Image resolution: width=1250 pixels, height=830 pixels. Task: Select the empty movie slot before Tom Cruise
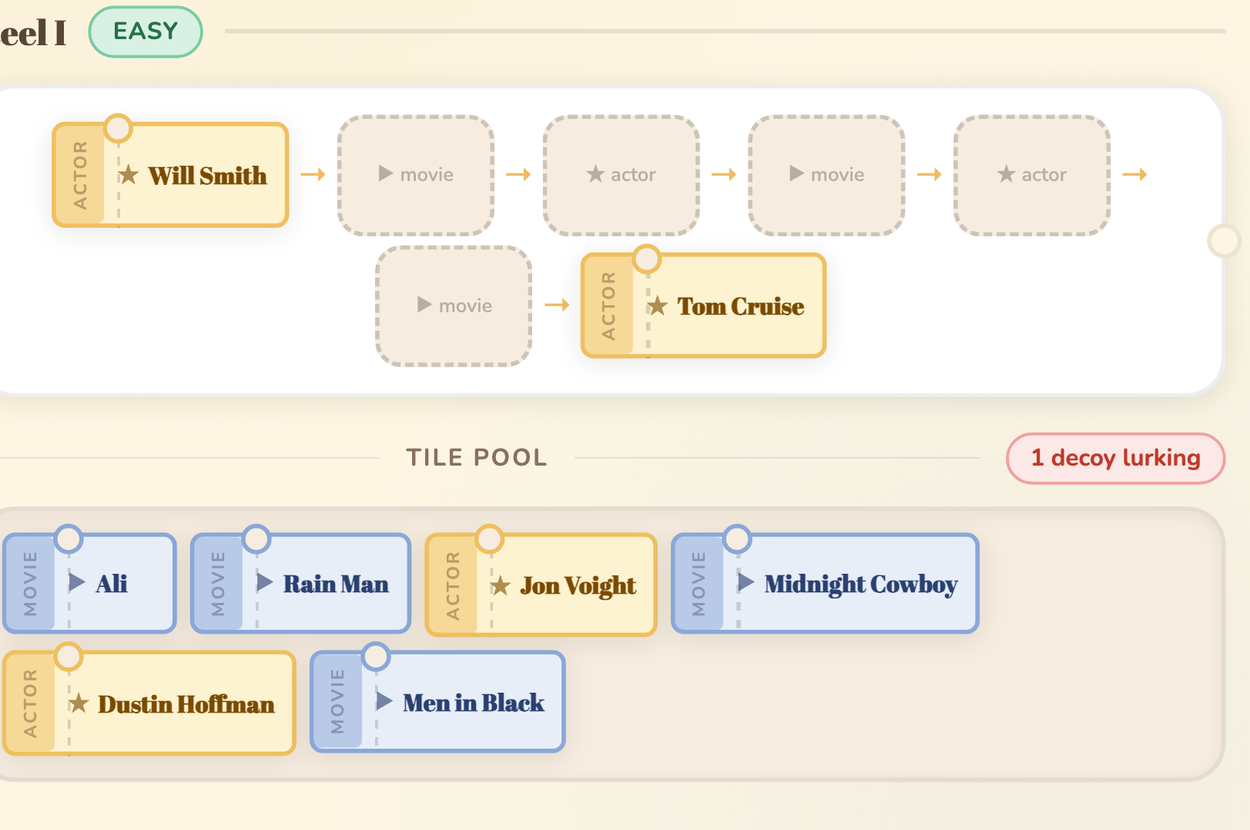[453, 306]
